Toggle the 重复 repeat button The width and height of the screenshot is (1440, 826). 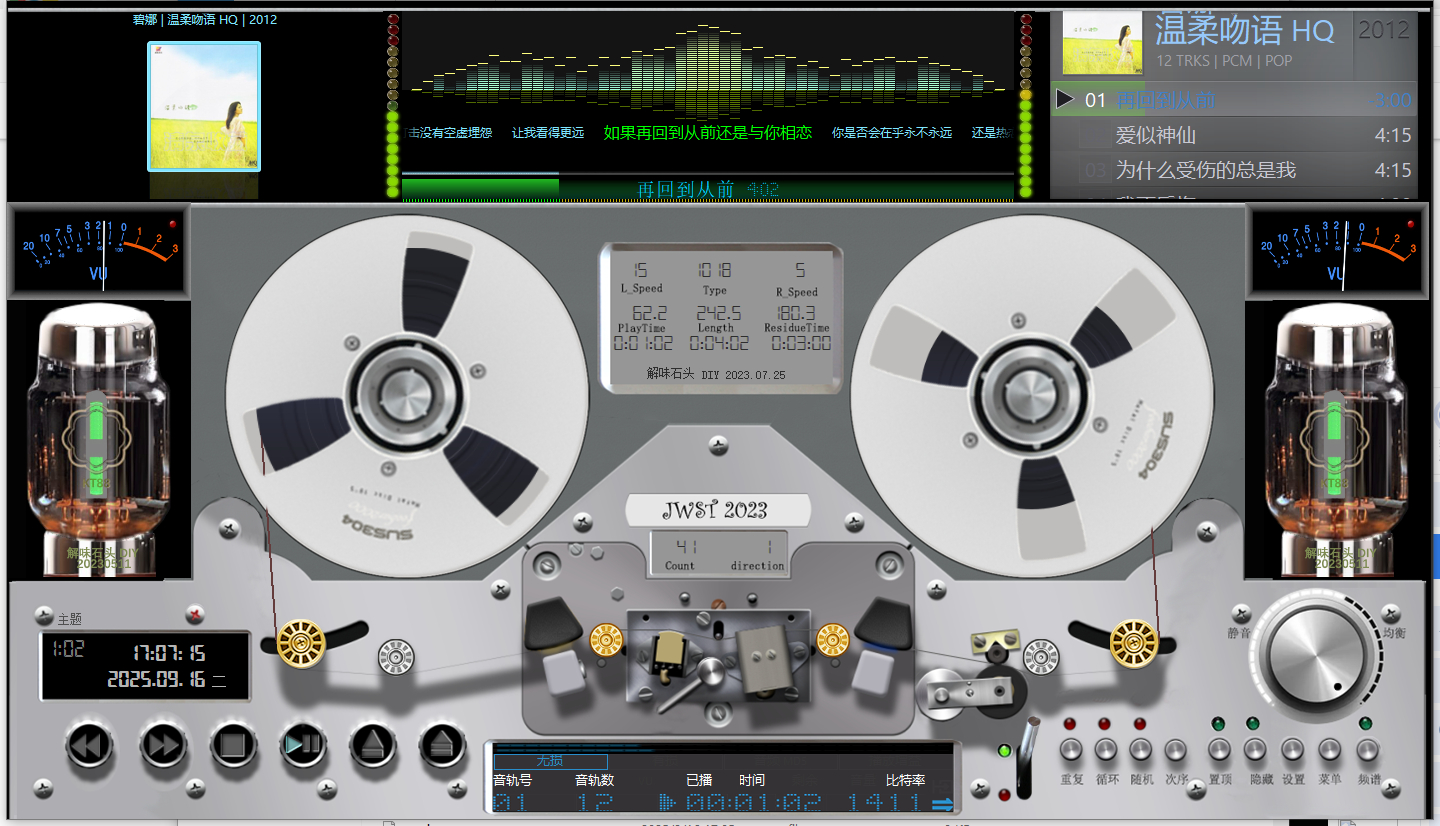[1071, 750]
